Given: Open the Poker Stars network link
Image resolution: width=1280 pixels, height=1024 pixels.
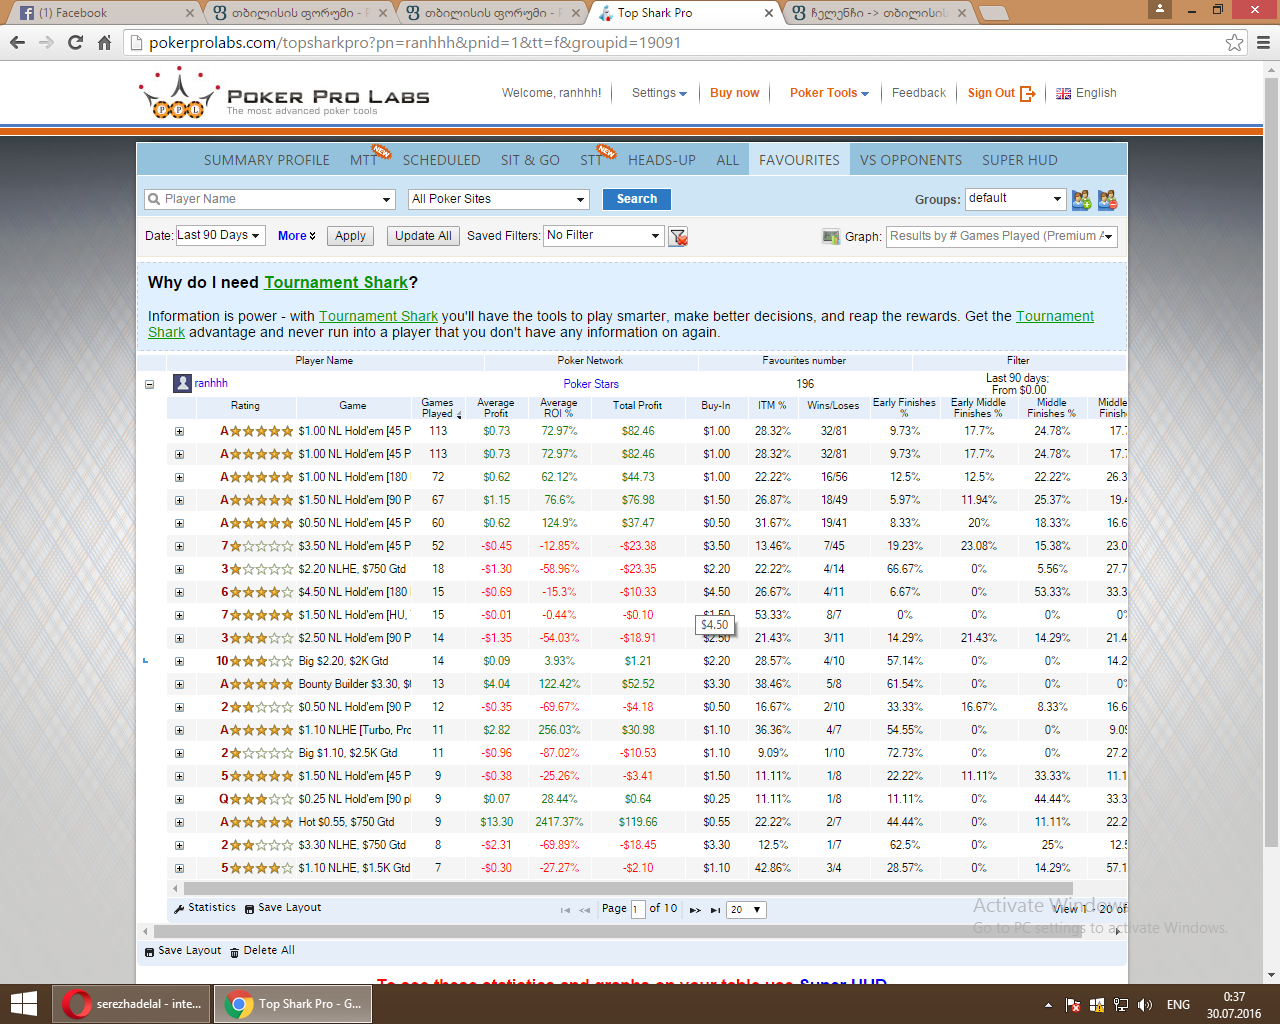Looking at the screenshot, I should [x=591, y=384].
